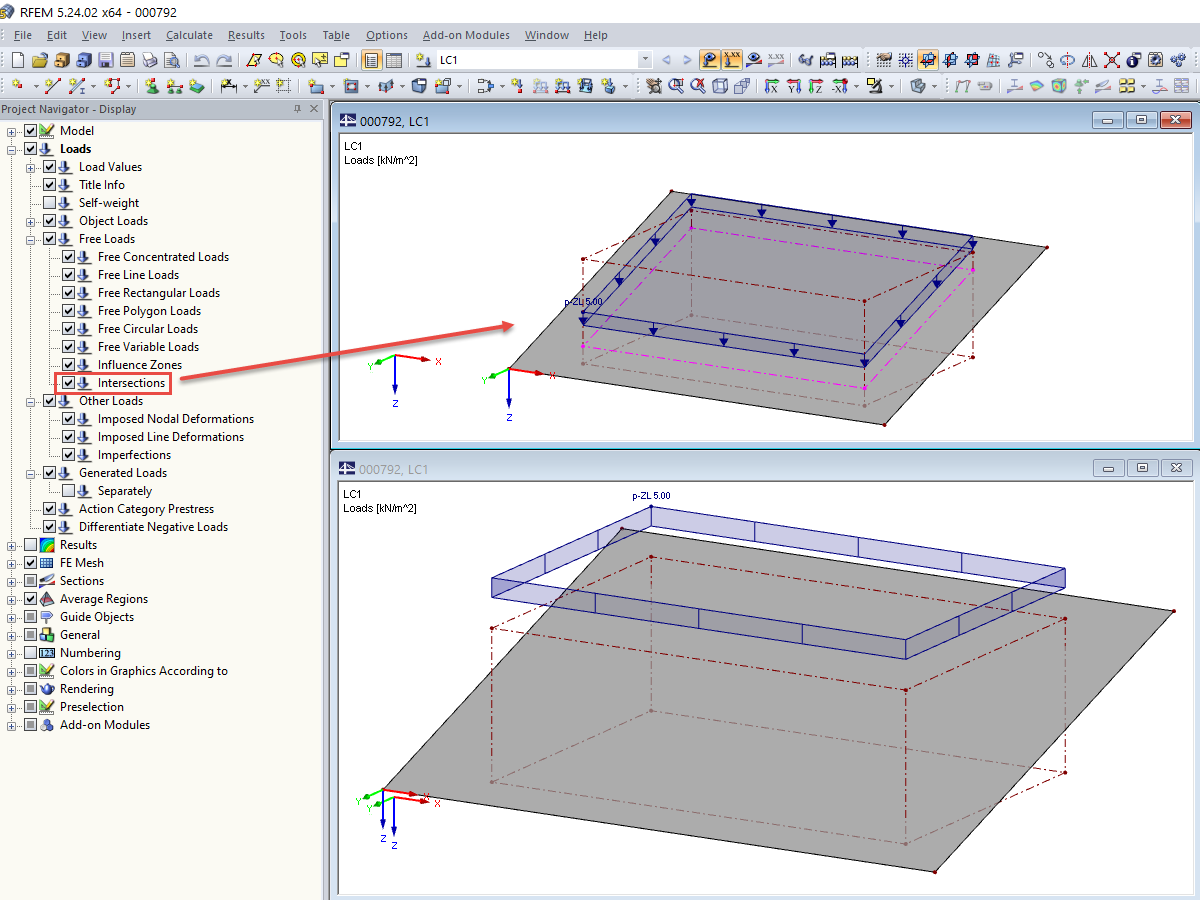1200x900 pixels.
Task: Toggle Show Loads toolbar icon
Action: (710, 60)
